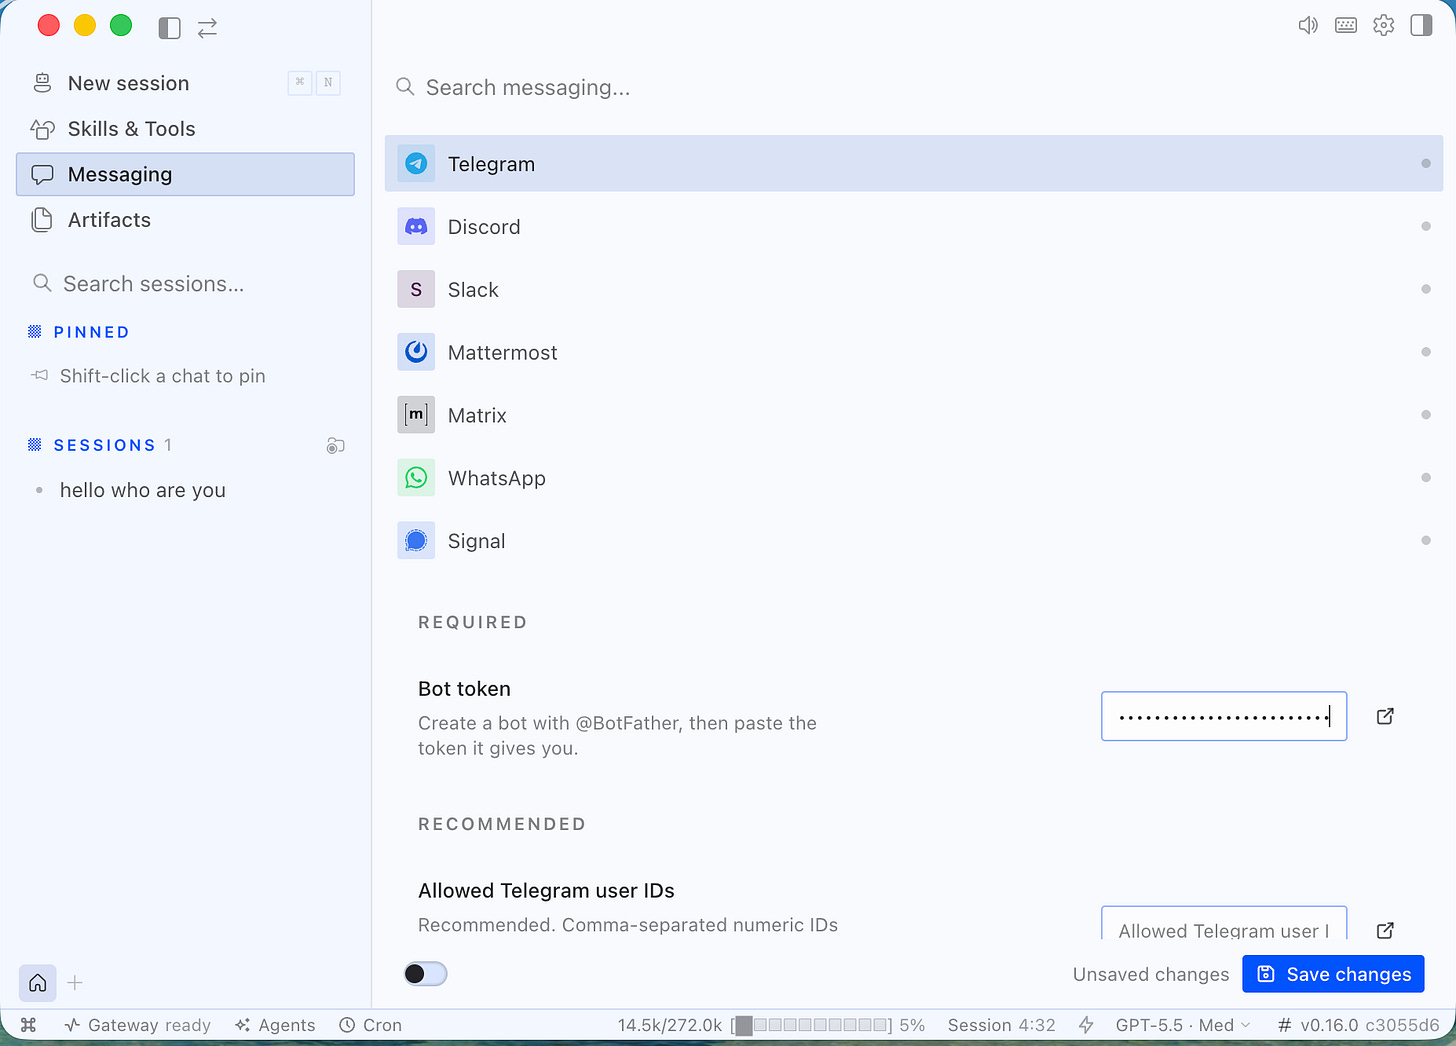Click the Session 4:32 timer

point(1002,1025)
